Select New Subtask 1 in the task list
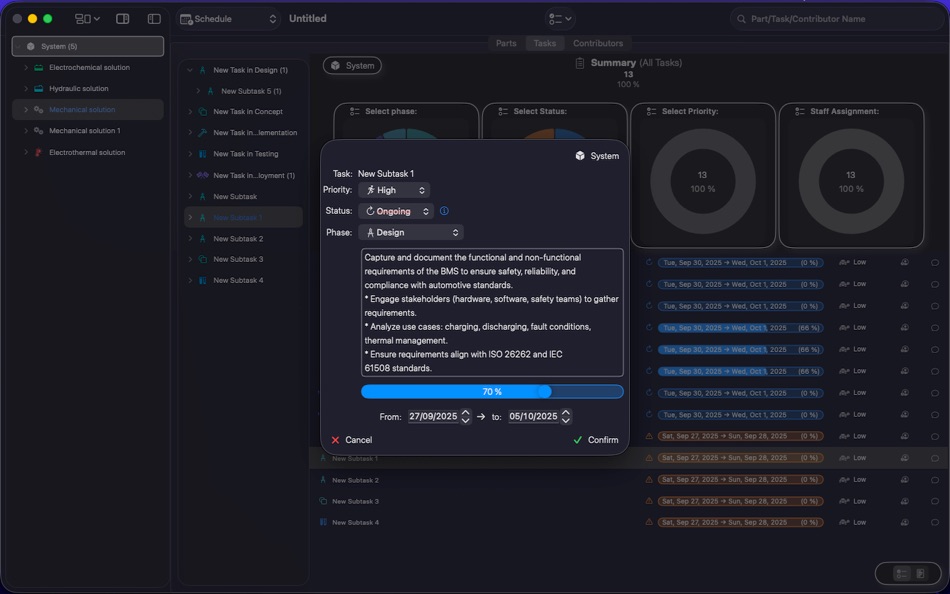The height and width of the screenshot is (594, 950). point(243,218)
